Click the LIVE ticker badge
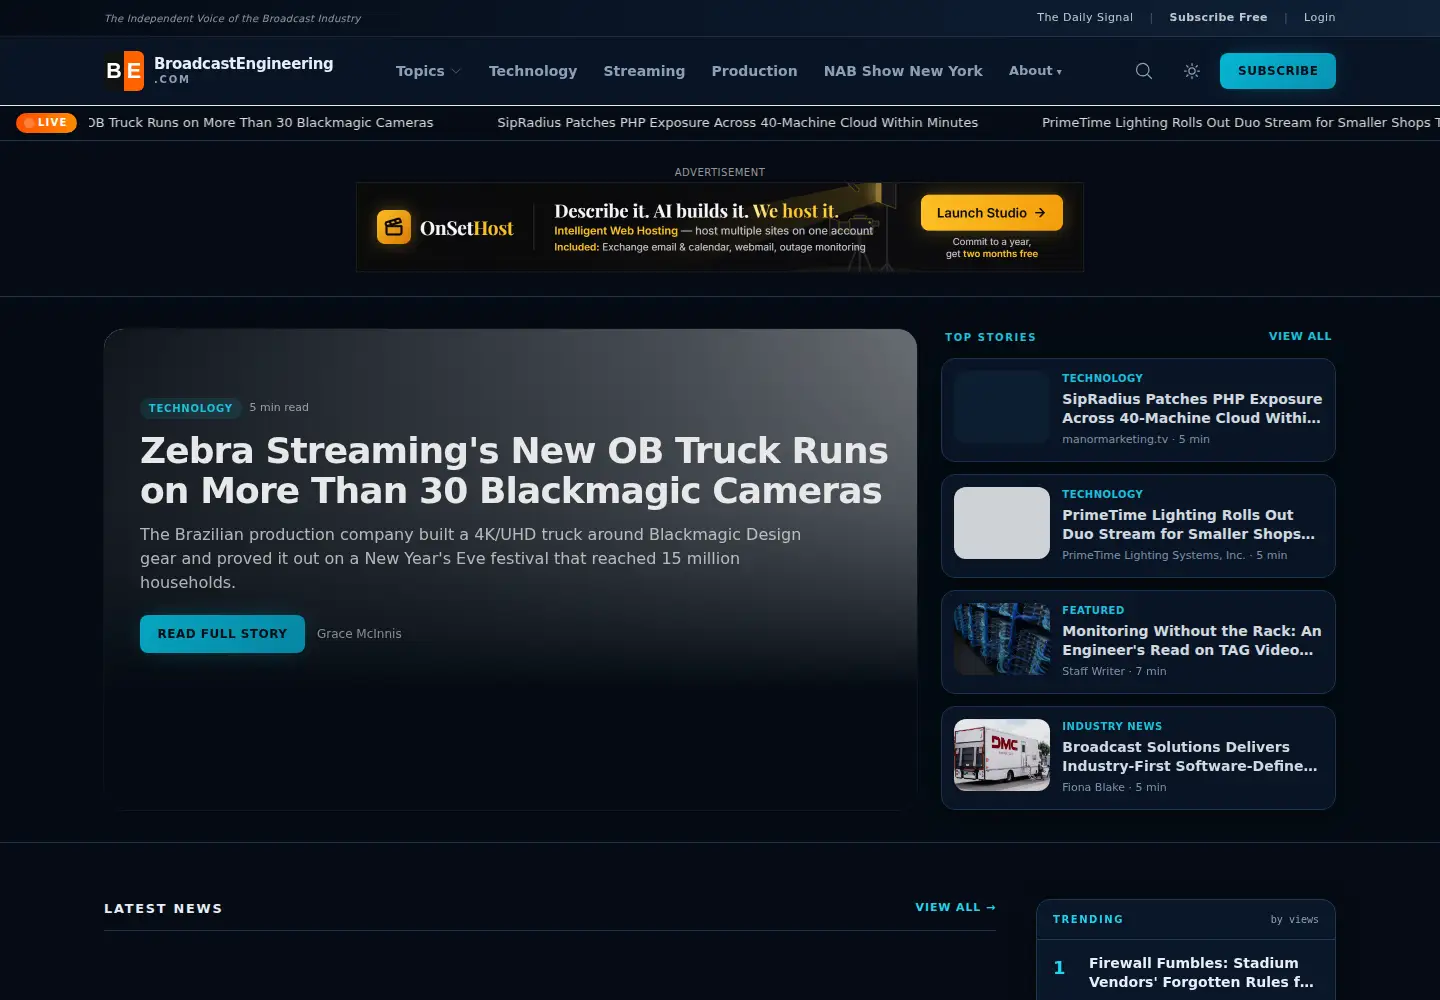Viewport: 1440px width, 1000px height. click(46, 122)
